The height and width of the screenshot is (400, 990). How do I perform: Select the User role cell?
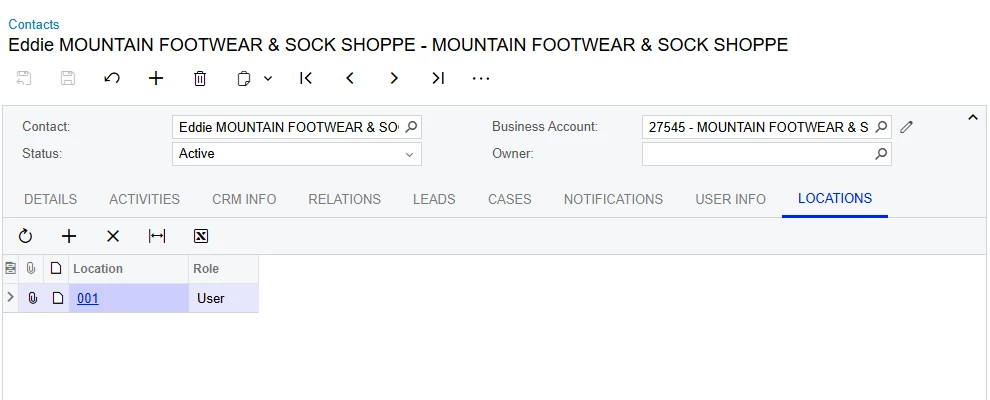[224, 298]
